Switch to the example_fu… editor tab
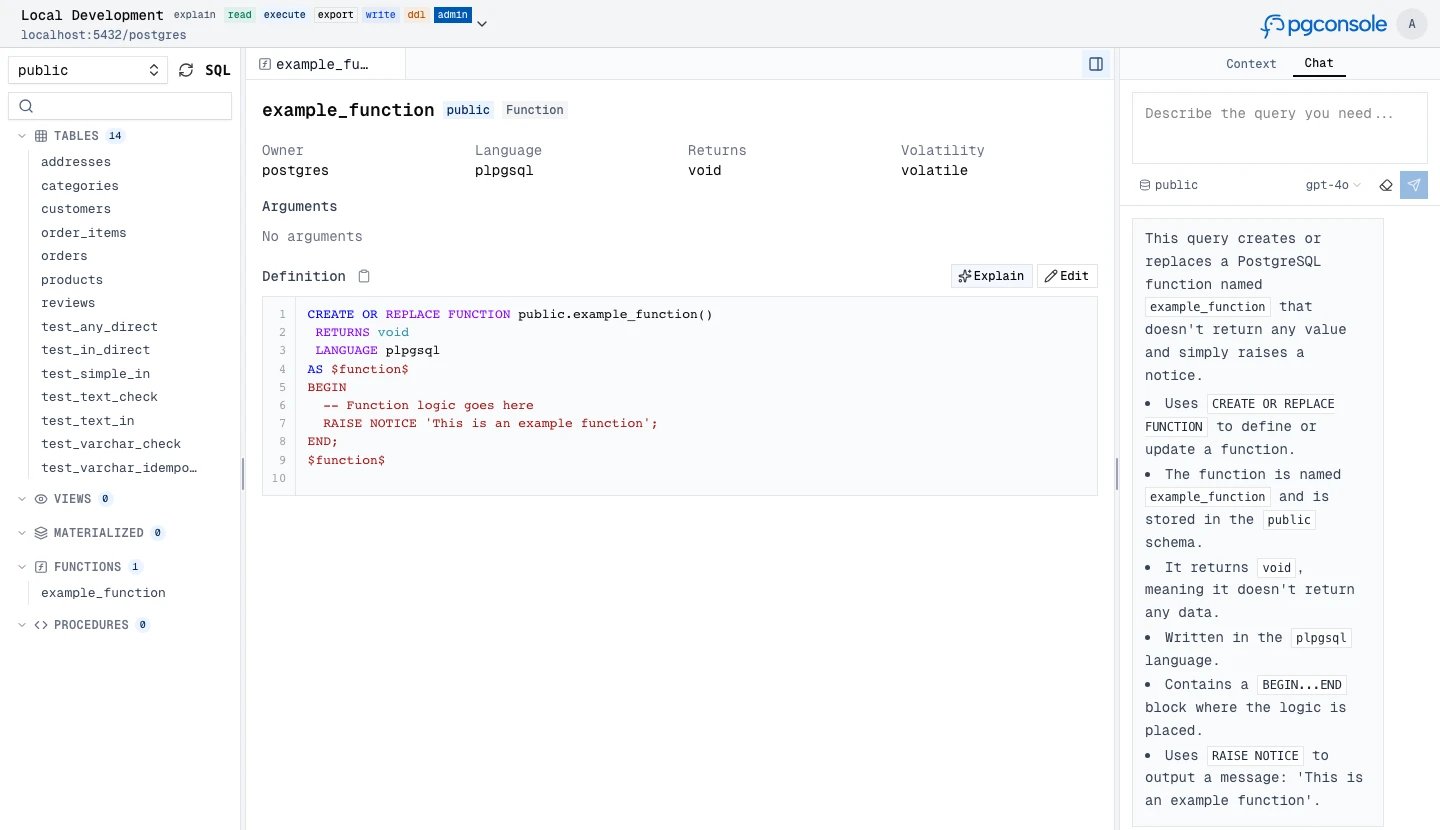Image resolution: width=1440 pixels, height=830 pixels. click(325, 64)
